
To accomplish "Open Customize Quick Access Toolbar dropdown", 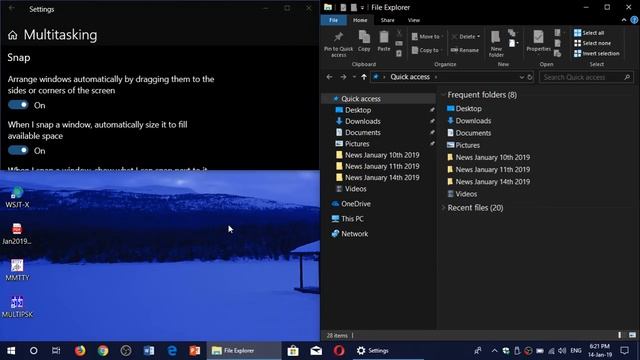I will pyautogui.click(x=362, y=7).
